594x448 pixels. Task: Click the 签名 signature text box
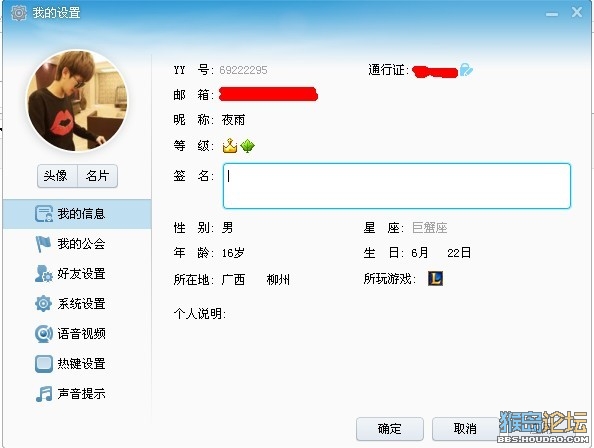click(397, 186)
